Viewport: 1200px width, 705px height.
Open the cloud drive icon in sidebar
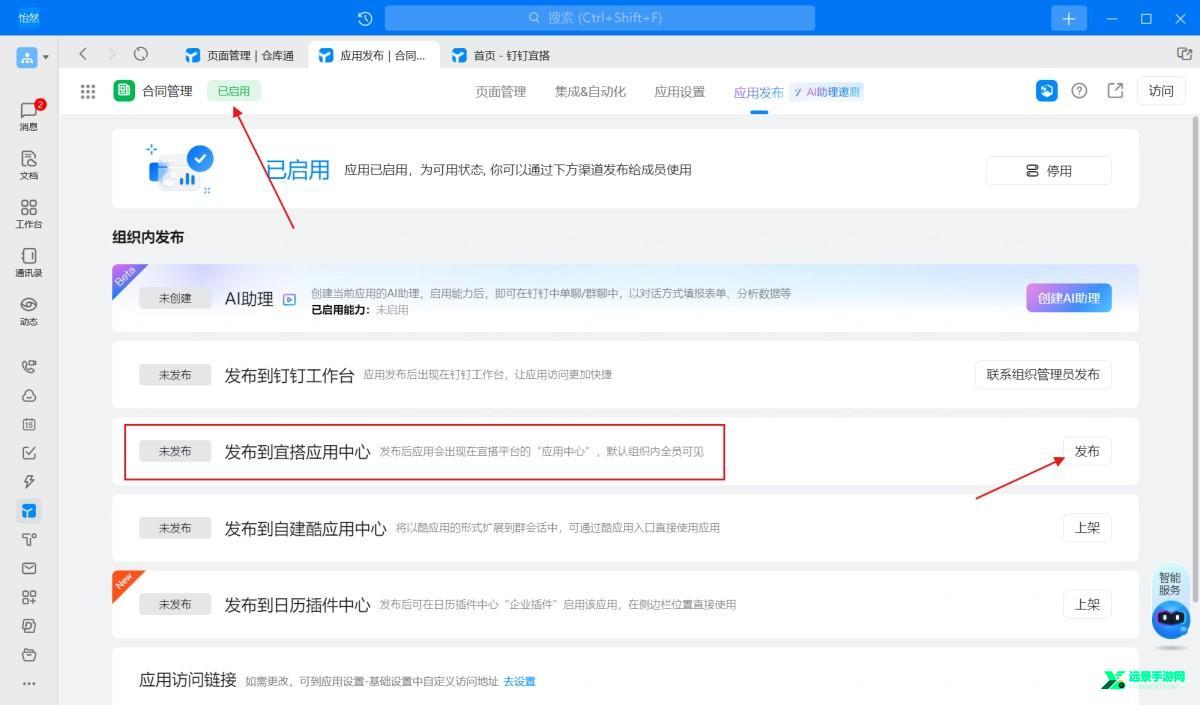(x=29, y=396)
